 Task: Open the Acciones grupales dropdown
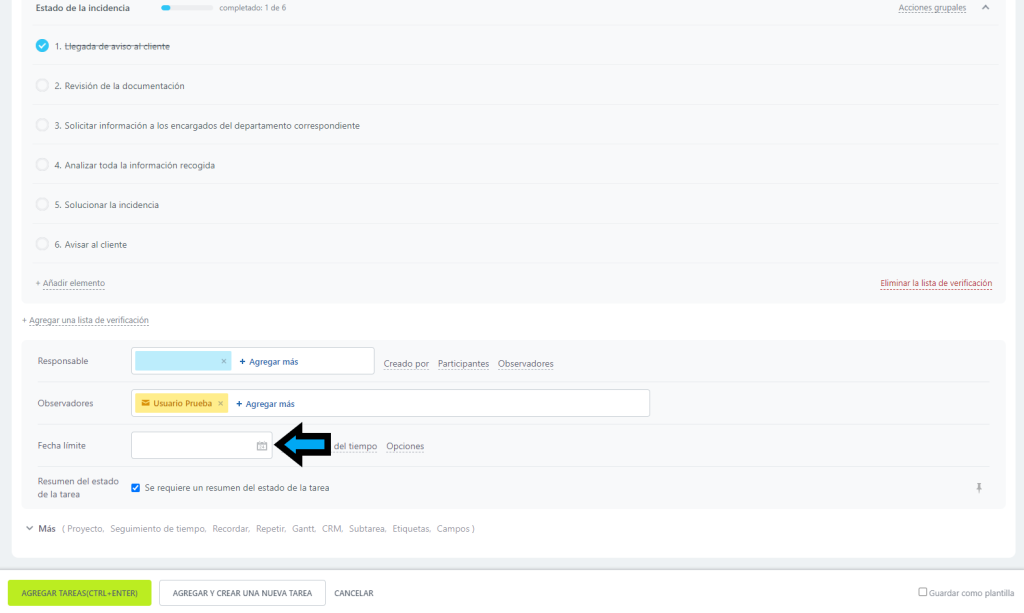pos(932,8)
